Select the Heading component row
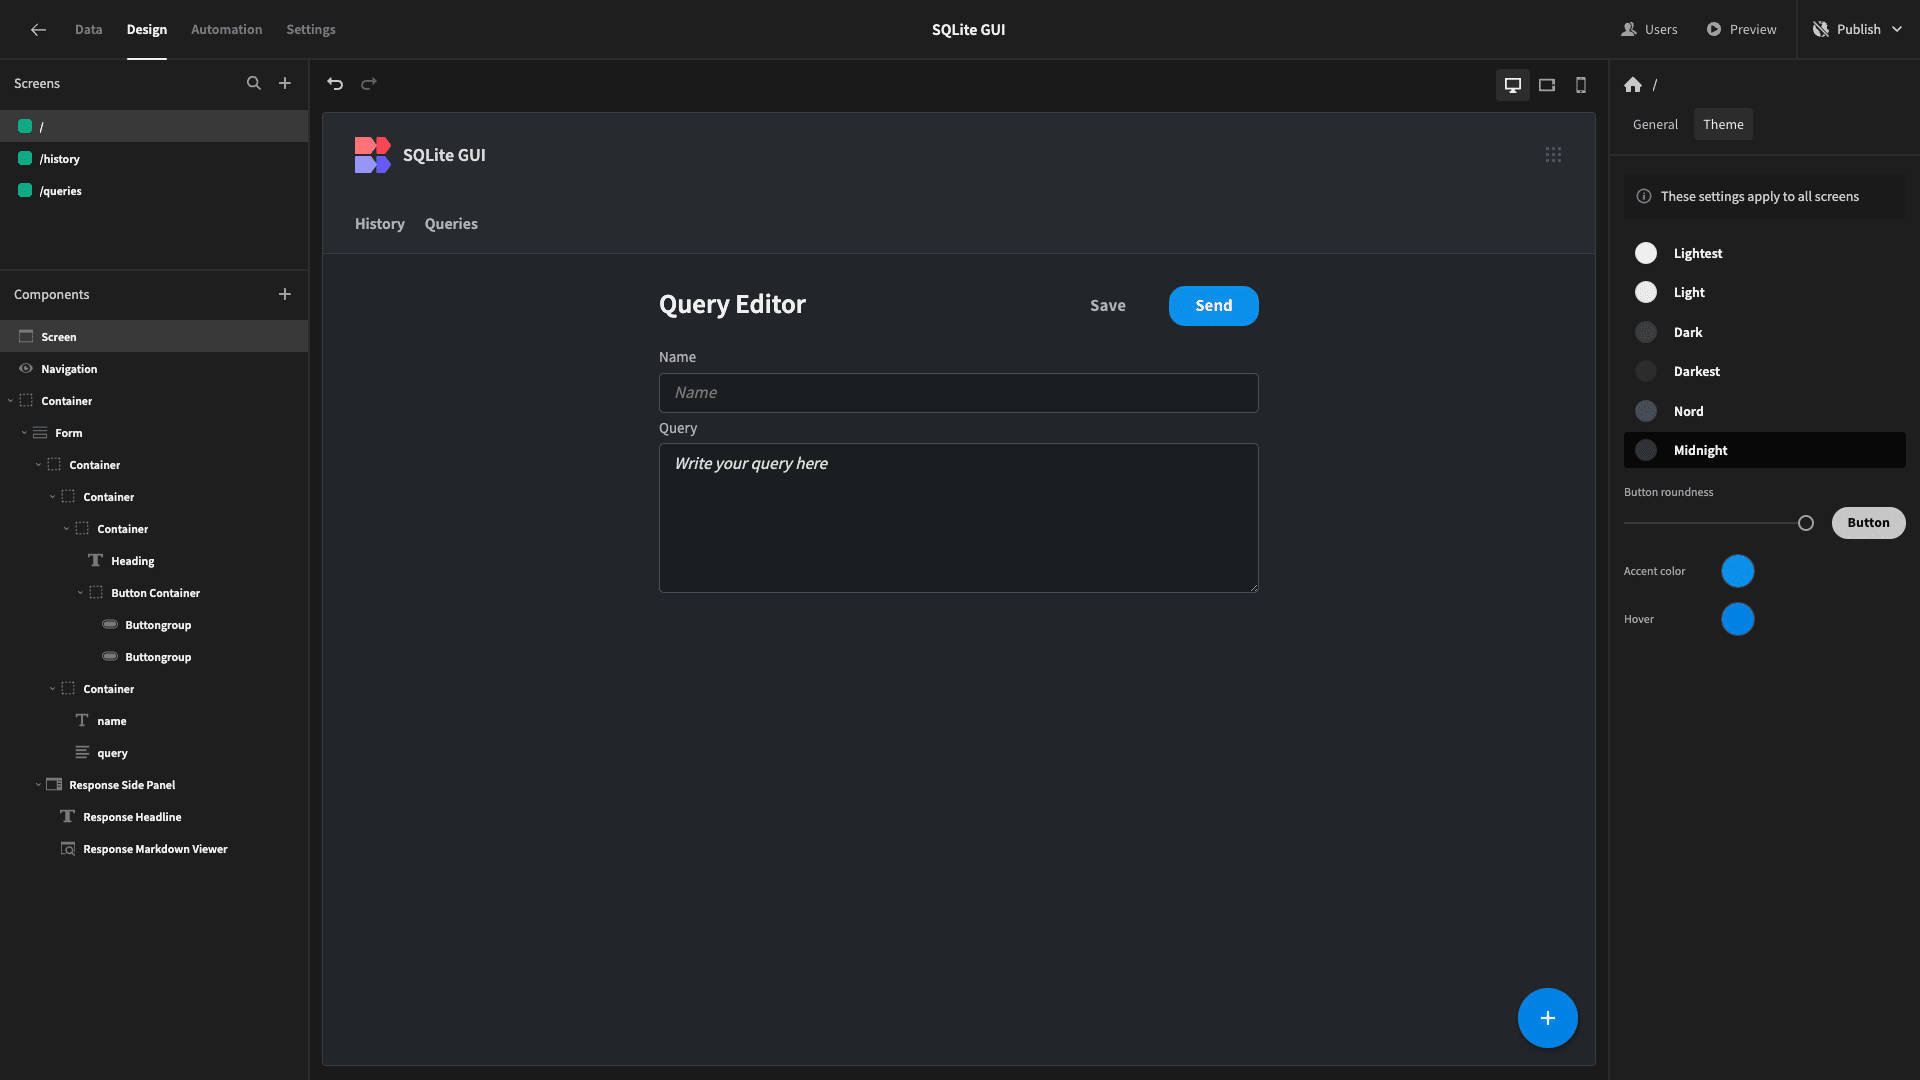This screenshot has height=1080, width=1920. pos(154,561)
